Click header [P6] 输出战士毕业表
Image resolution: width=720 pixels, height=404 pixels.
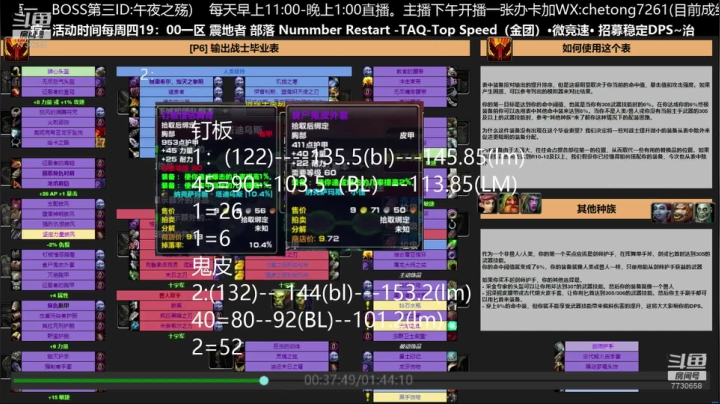coord(234,48)
